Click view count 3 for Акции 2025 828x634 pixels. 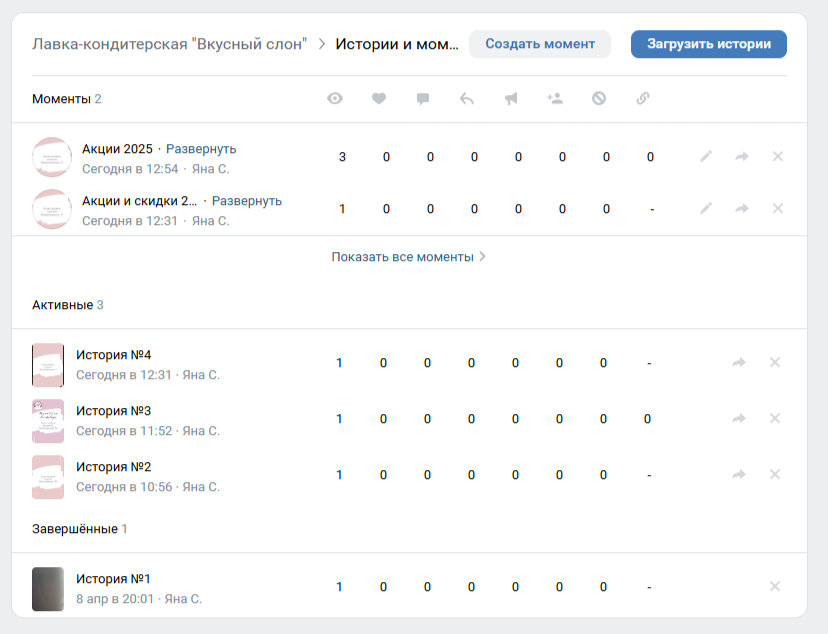[x=342, y=157]
